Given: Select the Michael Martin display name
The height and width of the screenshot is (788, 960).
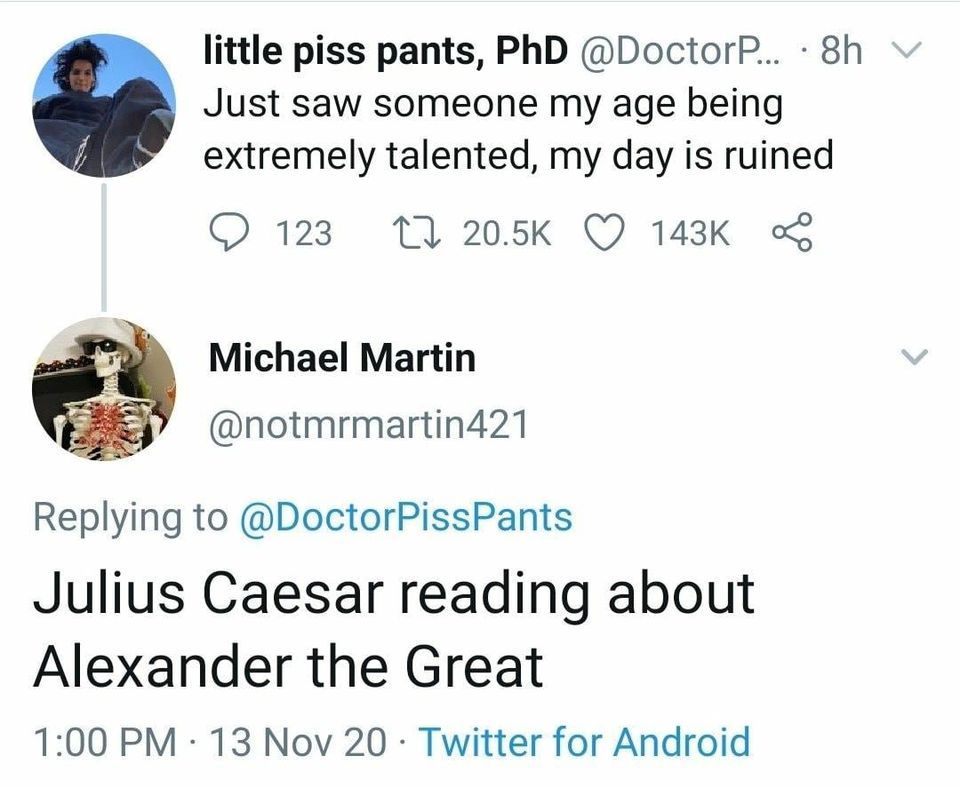Looking at the screenshot, I should [x=341, y=356].
